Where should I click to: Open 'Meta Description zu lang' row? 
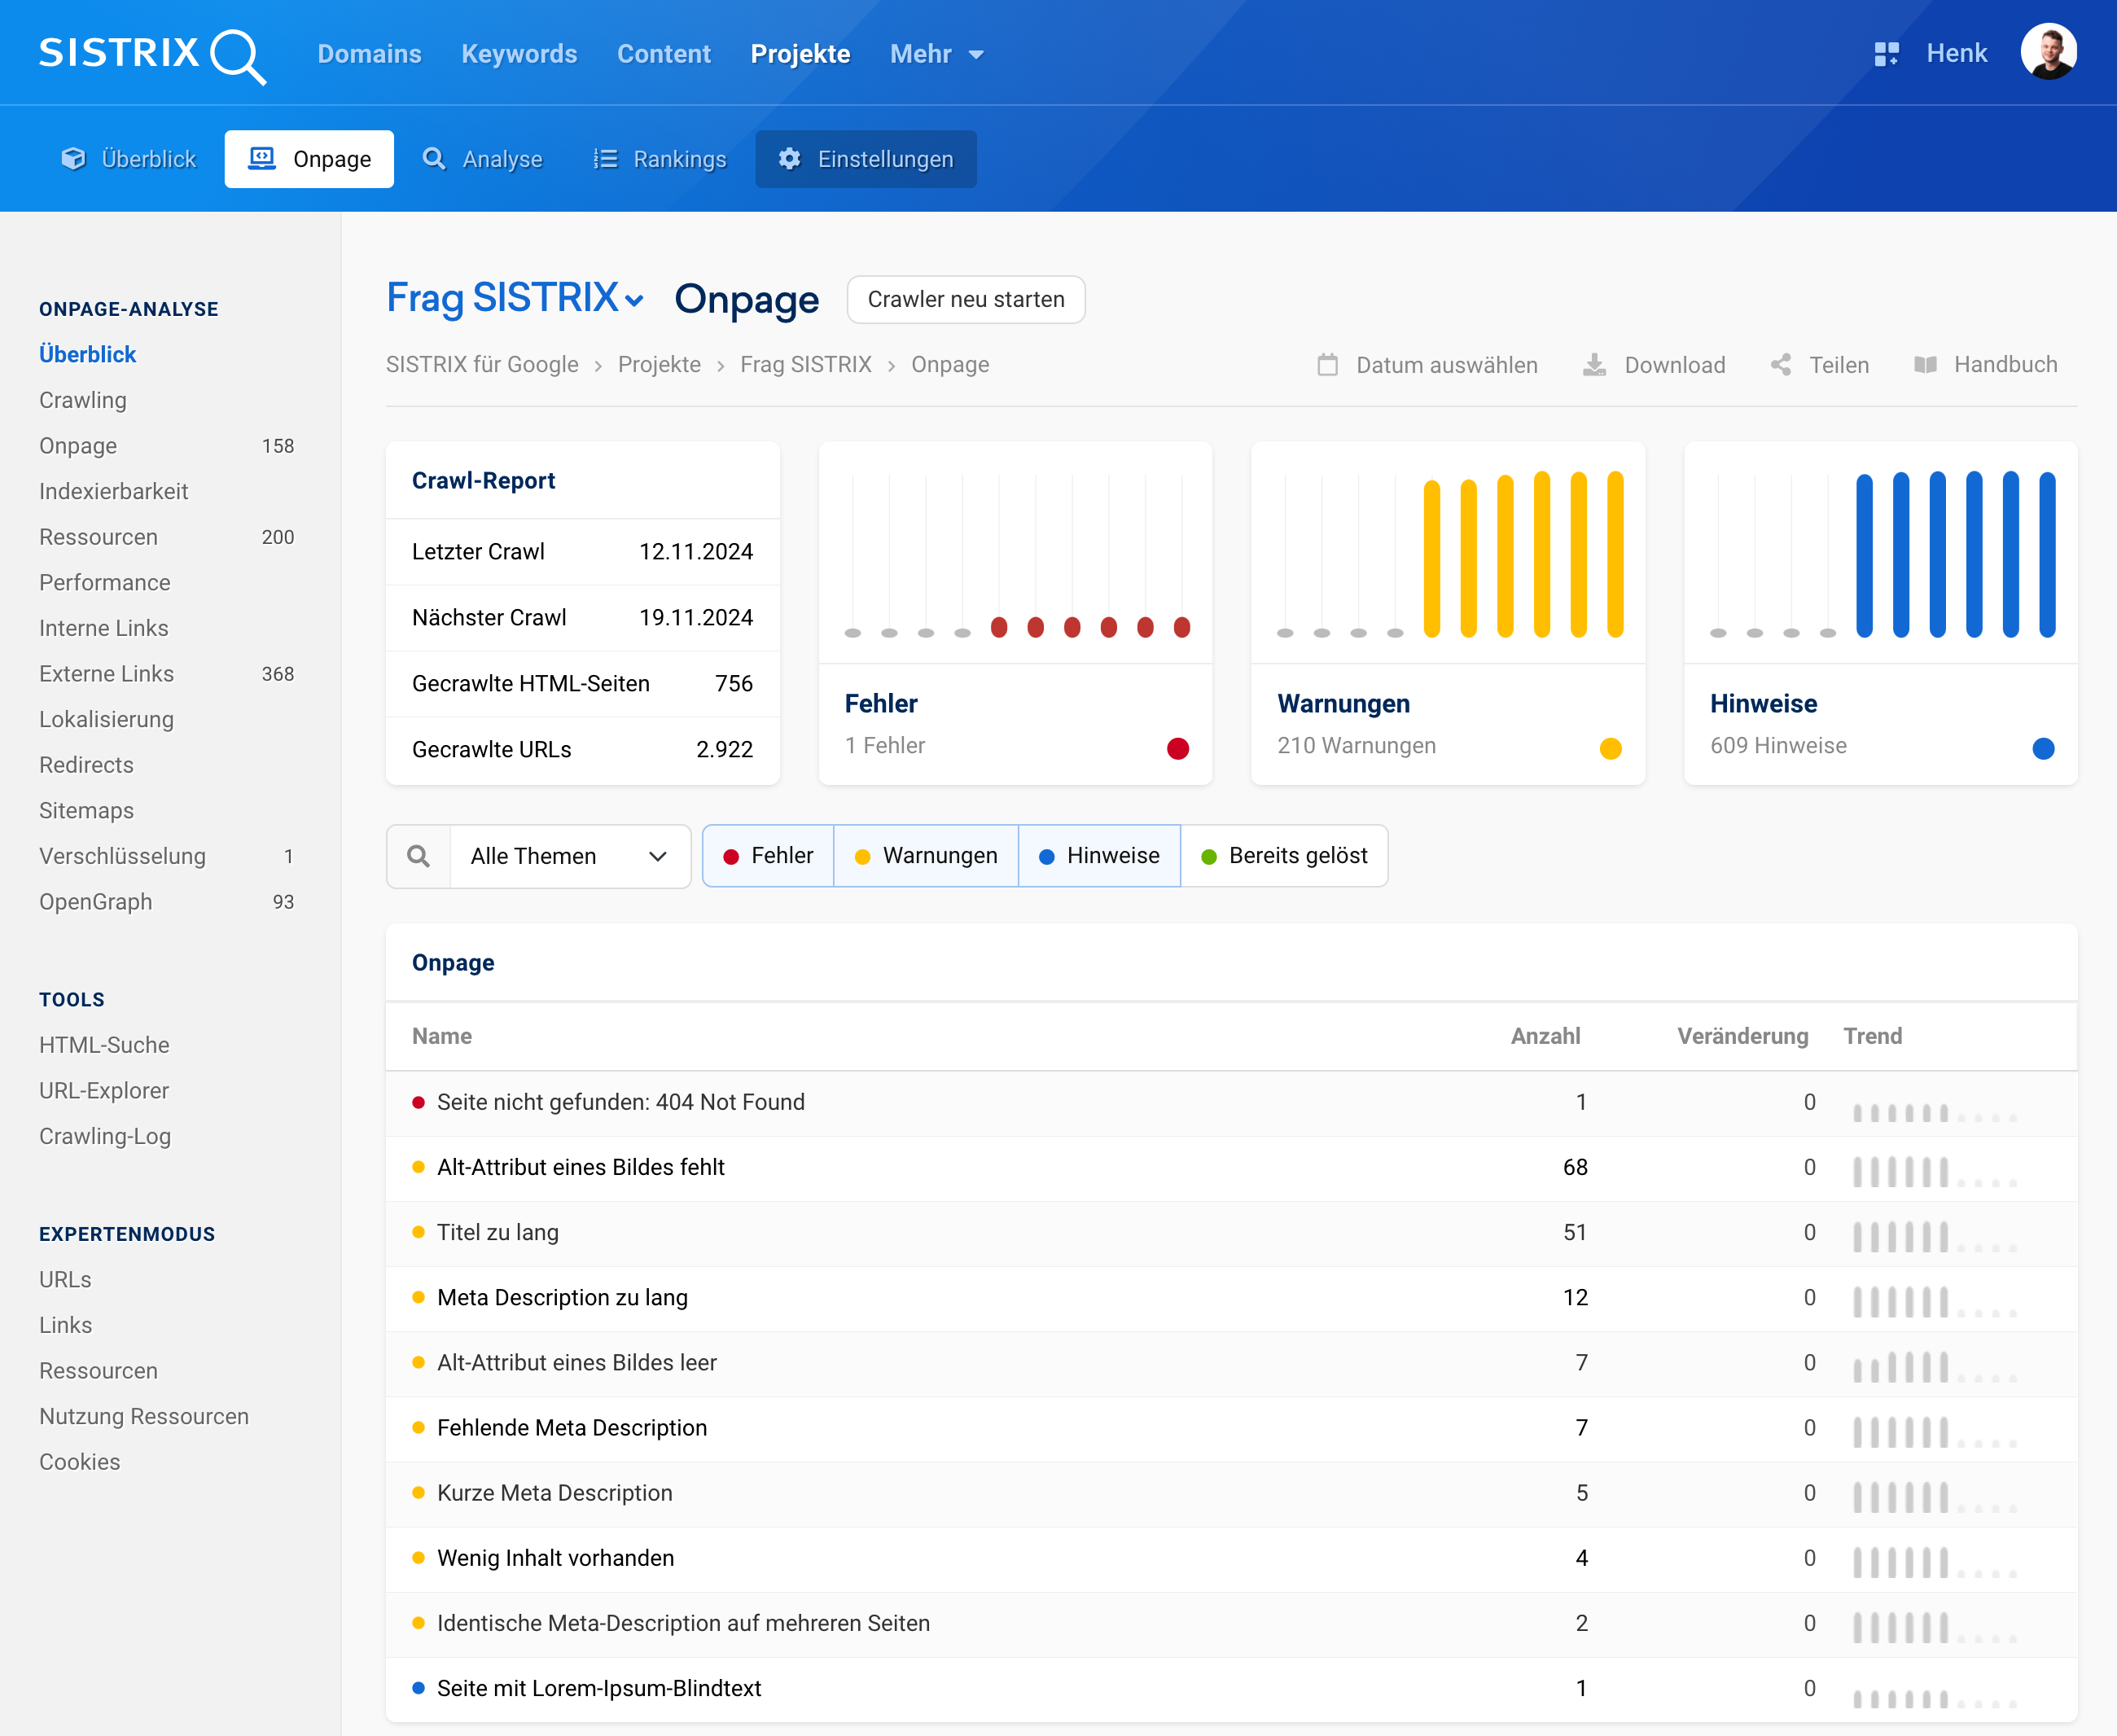tap(1231, 1297)
